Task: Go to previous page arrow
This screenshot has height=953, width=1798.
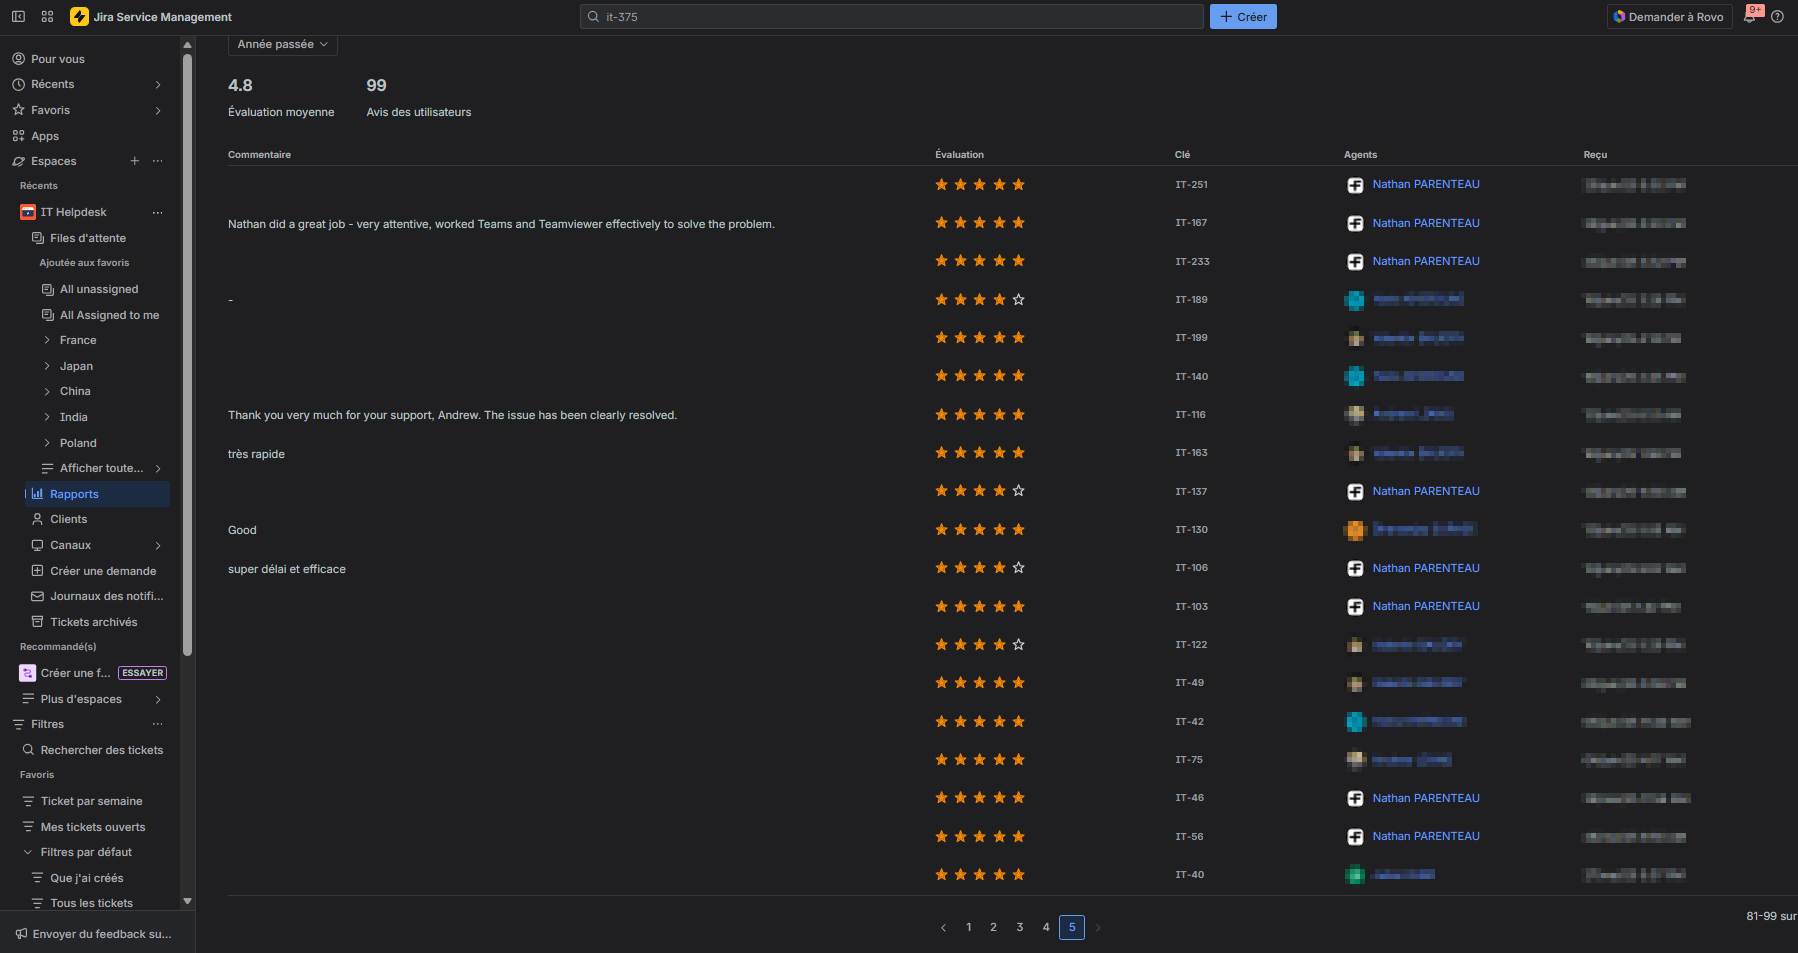Action: (943, 927)
